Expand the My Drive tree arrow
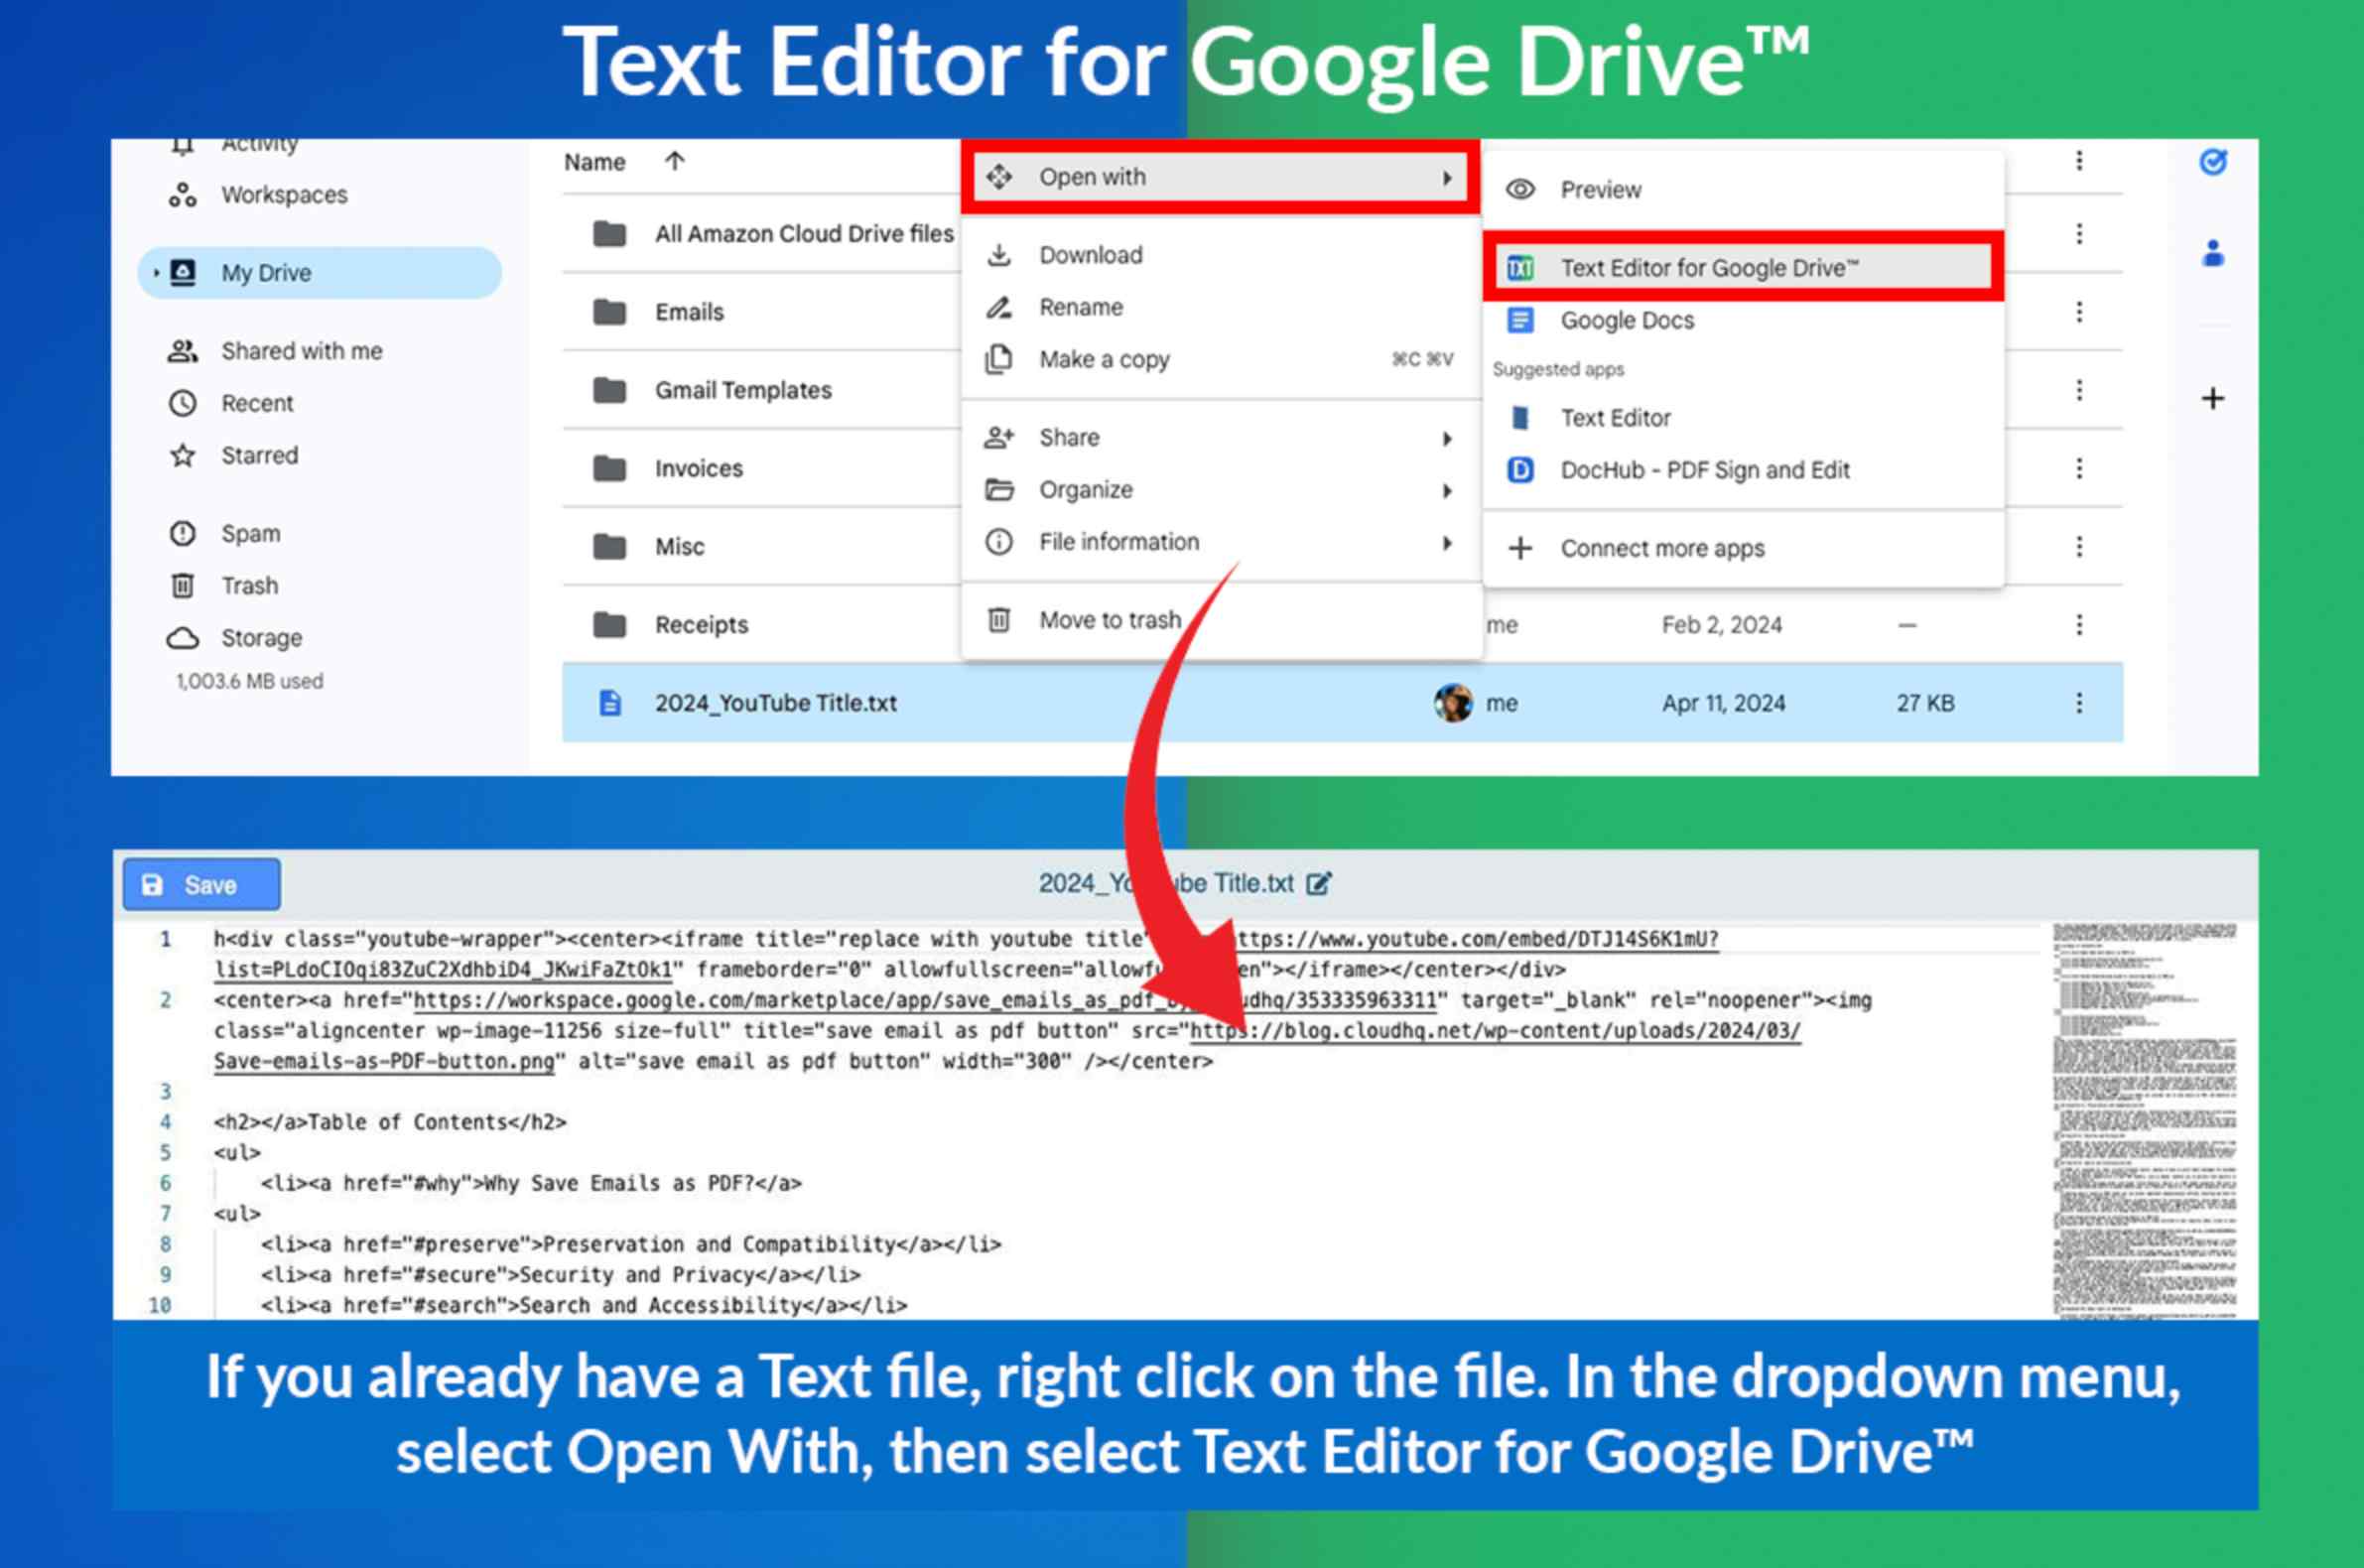This screenshot has width=2364, height=1568. point(156,272)
